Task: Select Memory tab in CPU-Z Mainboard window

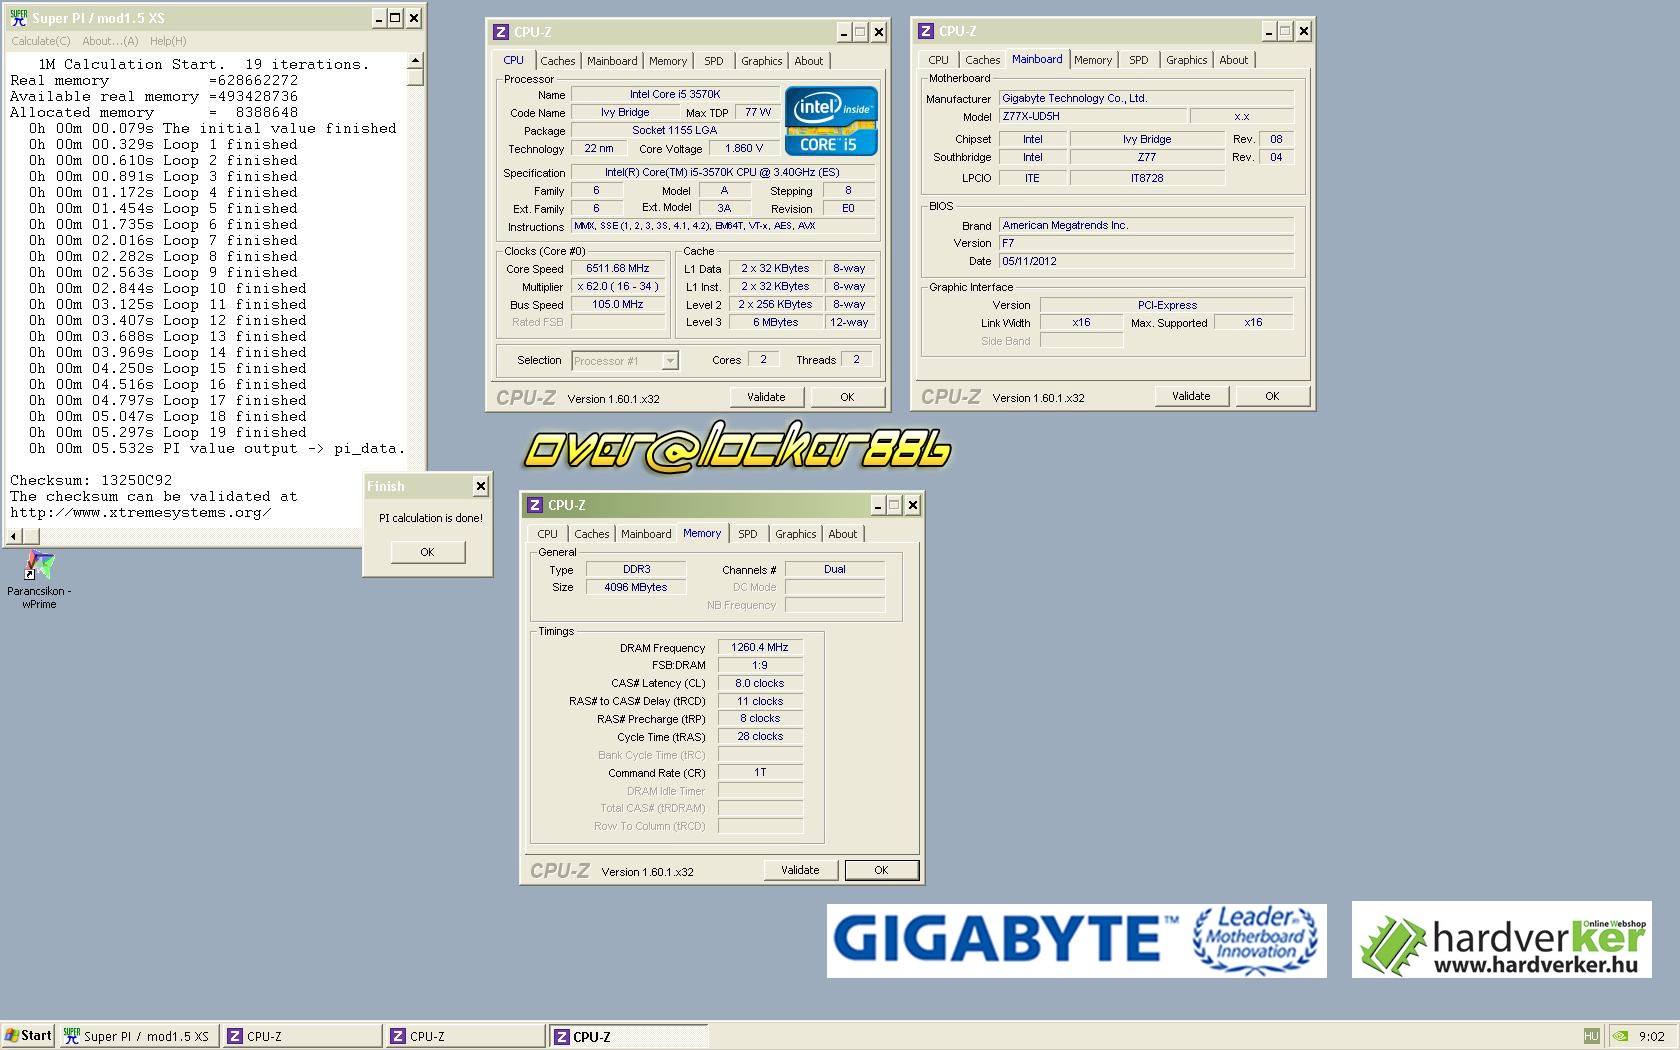Action: [1093, 60]
